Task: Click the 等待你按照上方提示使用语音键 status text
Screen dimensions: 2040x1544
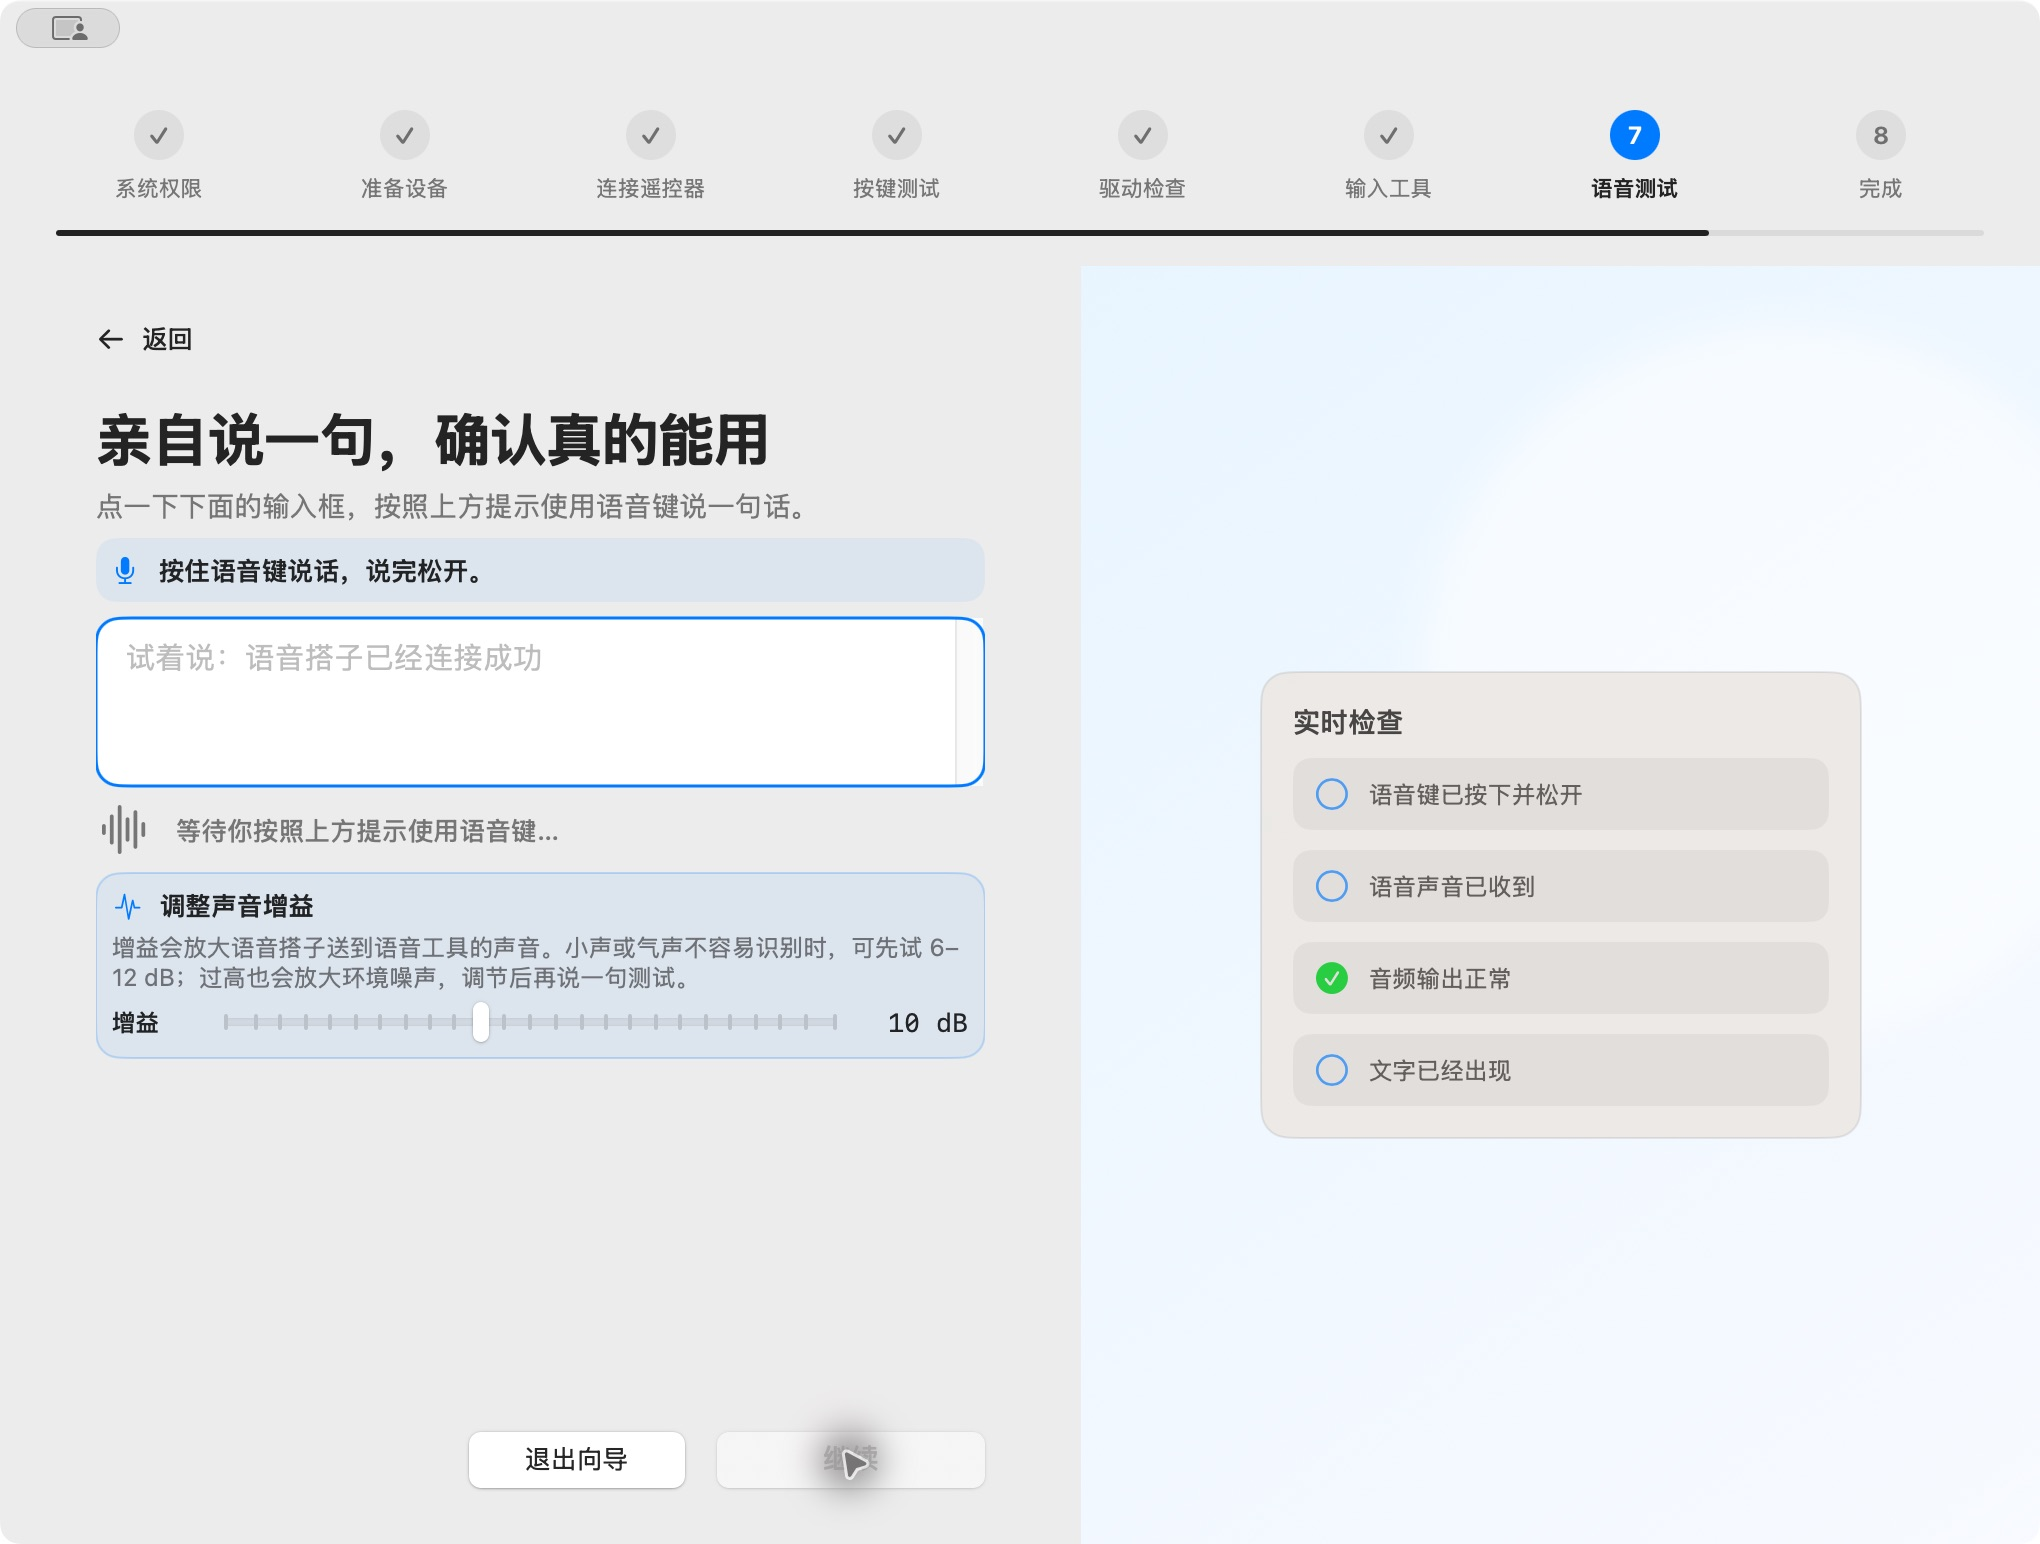Action: tap(367, 831)
